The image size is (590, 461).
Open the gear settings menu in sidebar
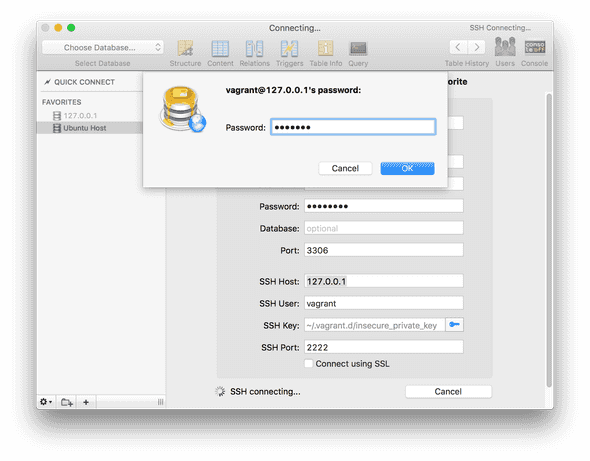click(x=46, y=402)
